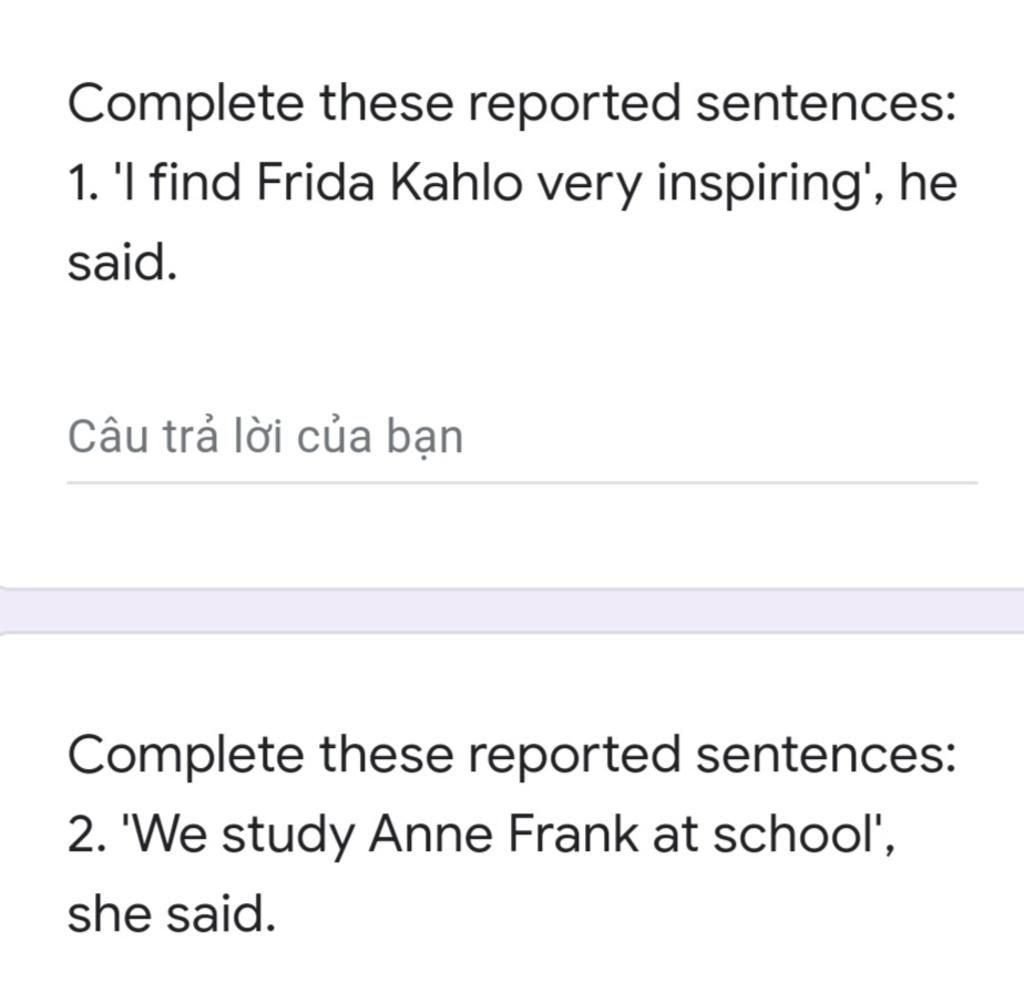The height and width of the screenshot is (993, 1024).
Task: Click the second 'Complete these reported sentences:' heading
Action: [511, 757]
